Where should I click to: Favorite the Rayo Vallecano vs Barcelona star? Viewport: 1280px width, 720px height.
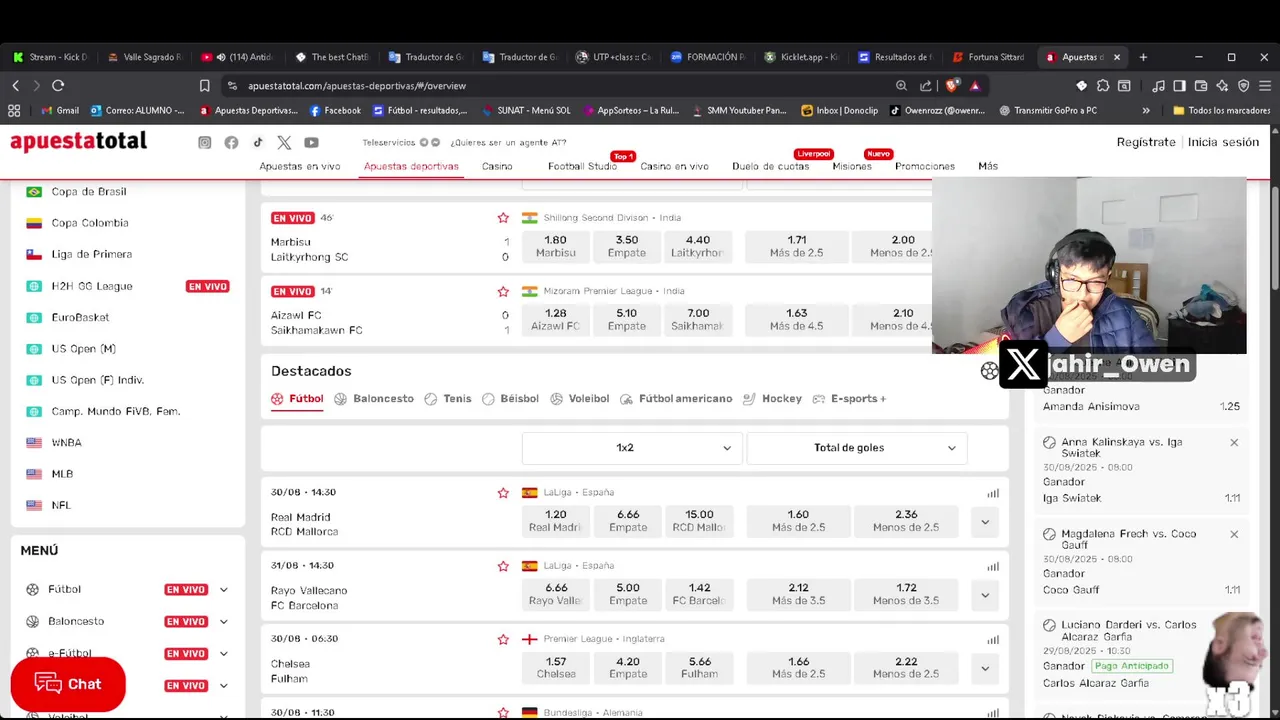point(503,566)
